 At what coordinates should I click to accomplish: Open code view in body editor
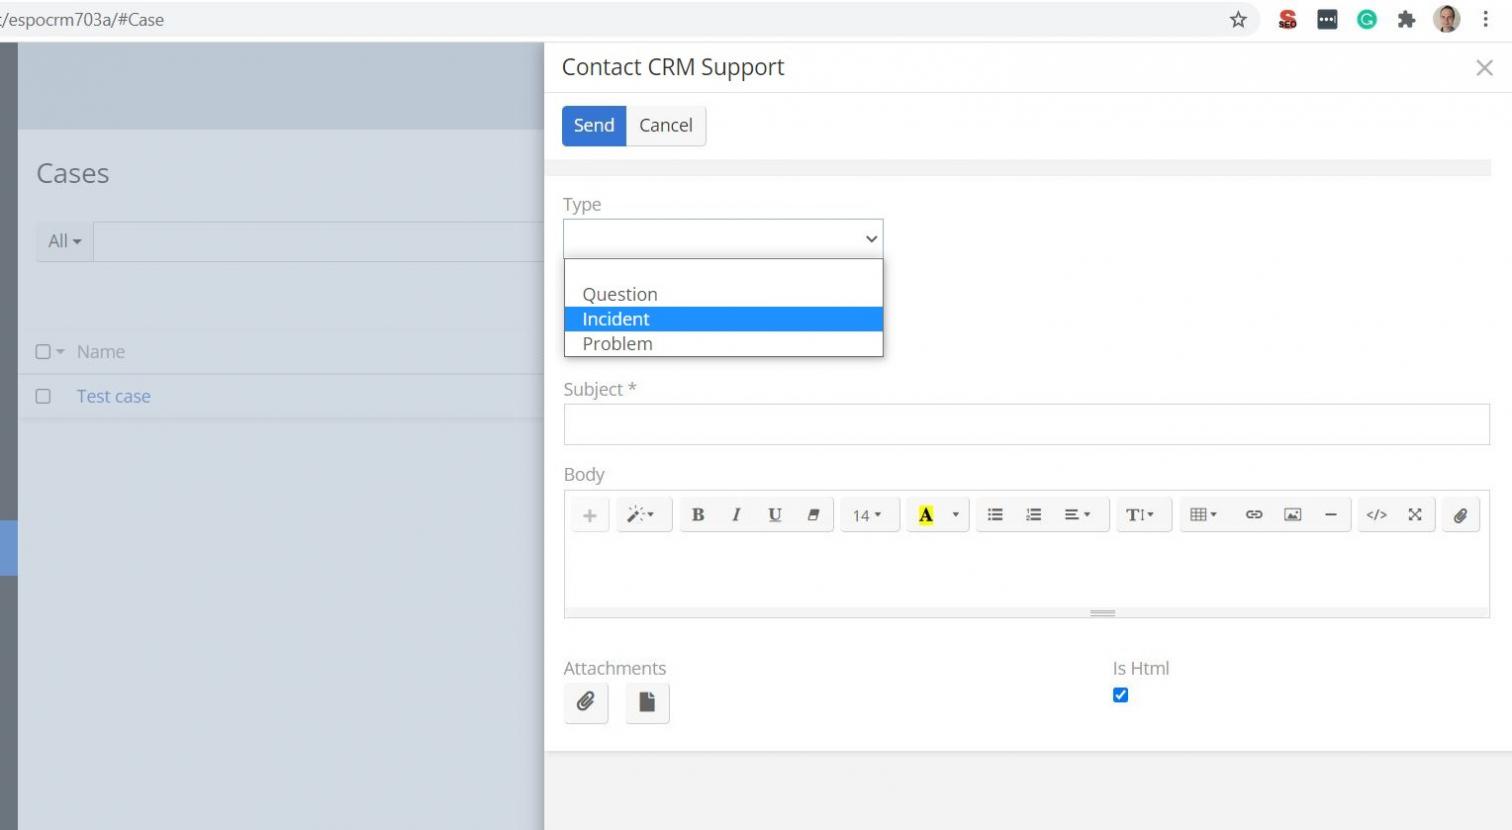click(x=1376, y=515)
